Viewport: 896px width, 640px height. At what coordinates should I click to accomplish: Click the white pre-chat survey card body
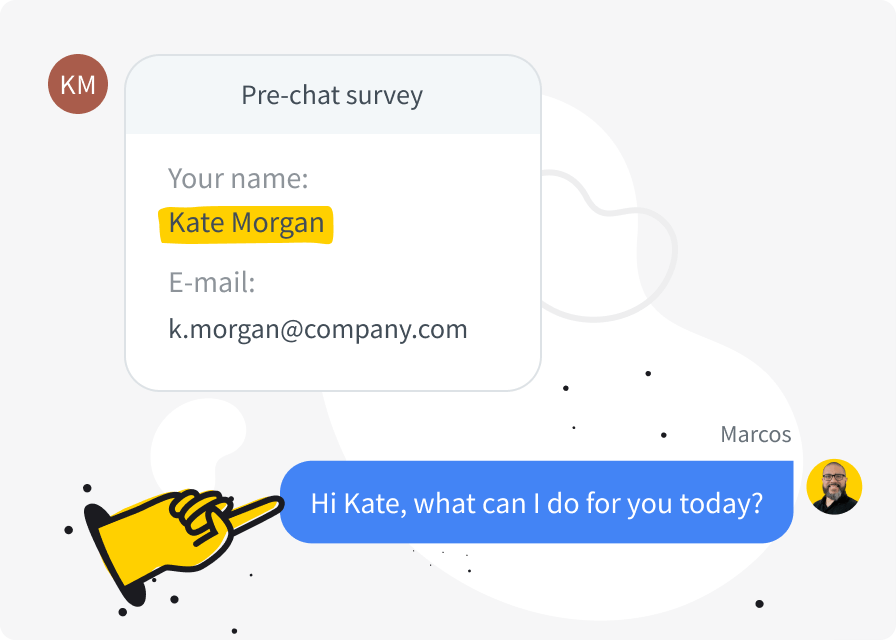333,262
